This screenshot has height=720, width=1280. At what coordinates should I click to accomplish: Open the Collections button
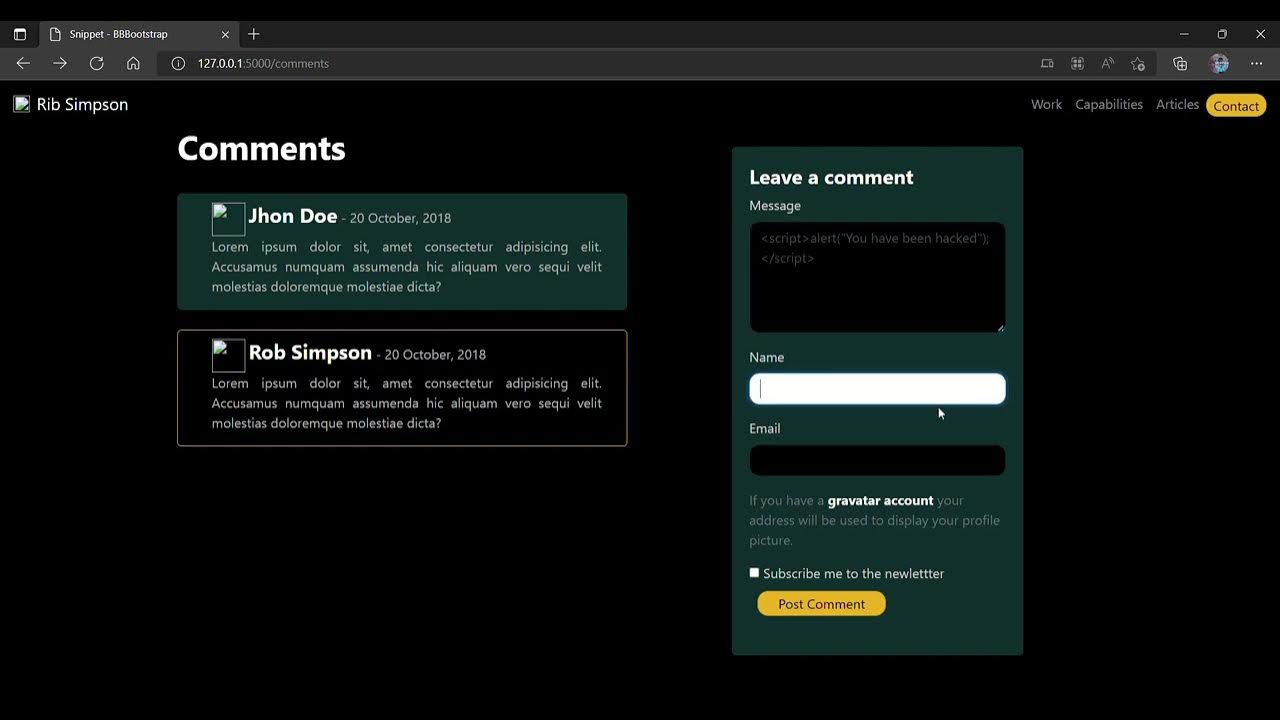[x=1180, y=63]
